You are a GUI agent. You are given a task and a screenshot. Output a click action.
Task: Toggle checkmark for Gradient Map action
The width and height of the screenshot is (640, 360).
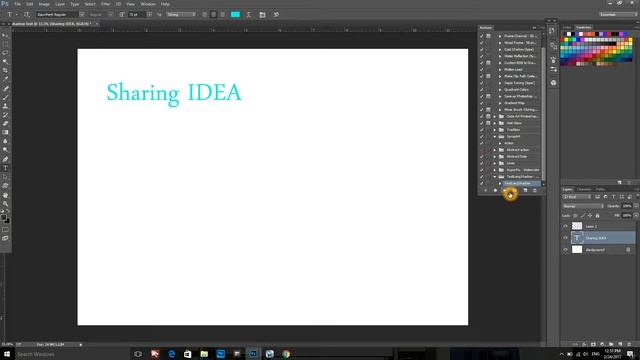[482, 103]
